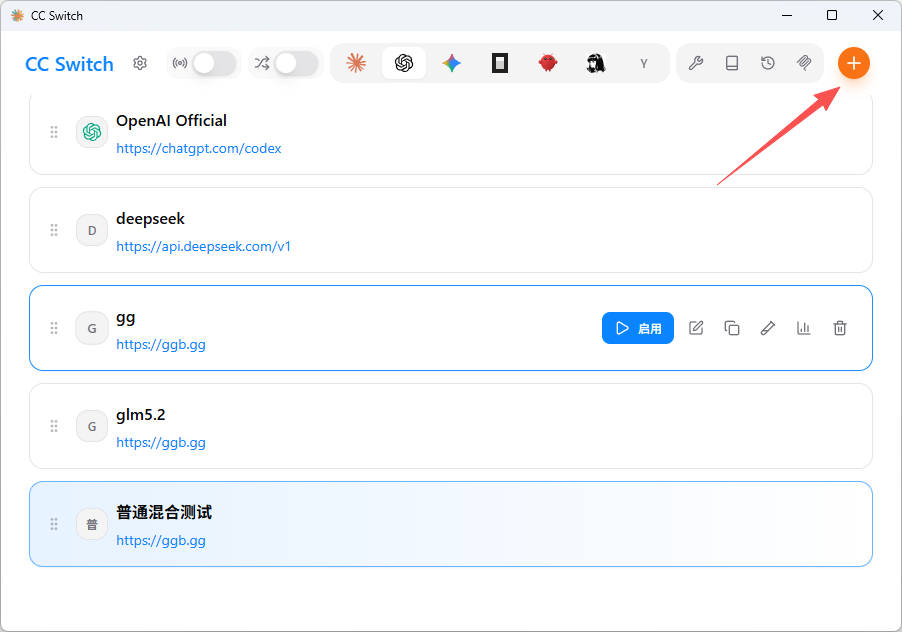The height and width of the screenshot is (632, 902).
Task: Grab the OpenAI Official drag handle
Action: pos(54,132)
